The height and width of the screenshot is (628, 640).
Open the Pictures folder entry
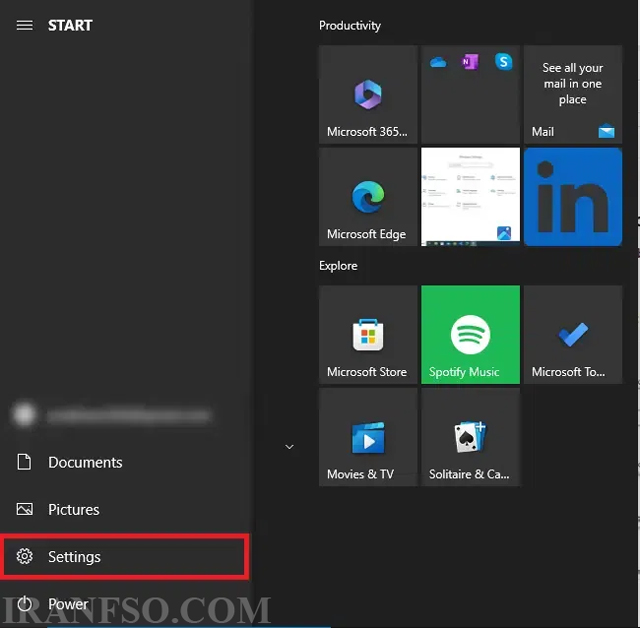click(124, 510)
